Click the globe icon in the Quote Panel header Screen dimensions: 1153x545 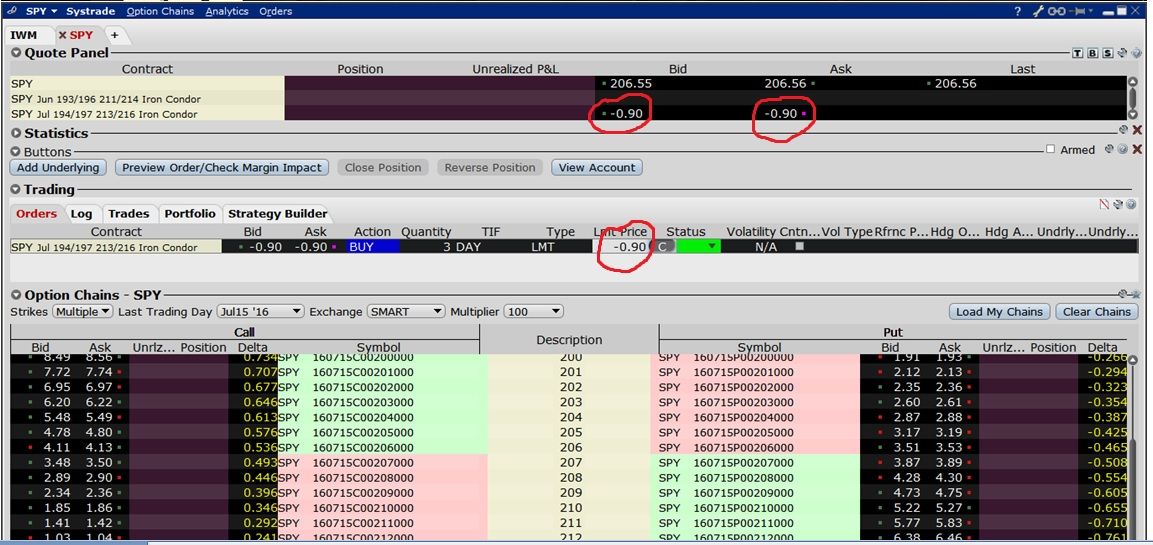(x=1137, y=53)
